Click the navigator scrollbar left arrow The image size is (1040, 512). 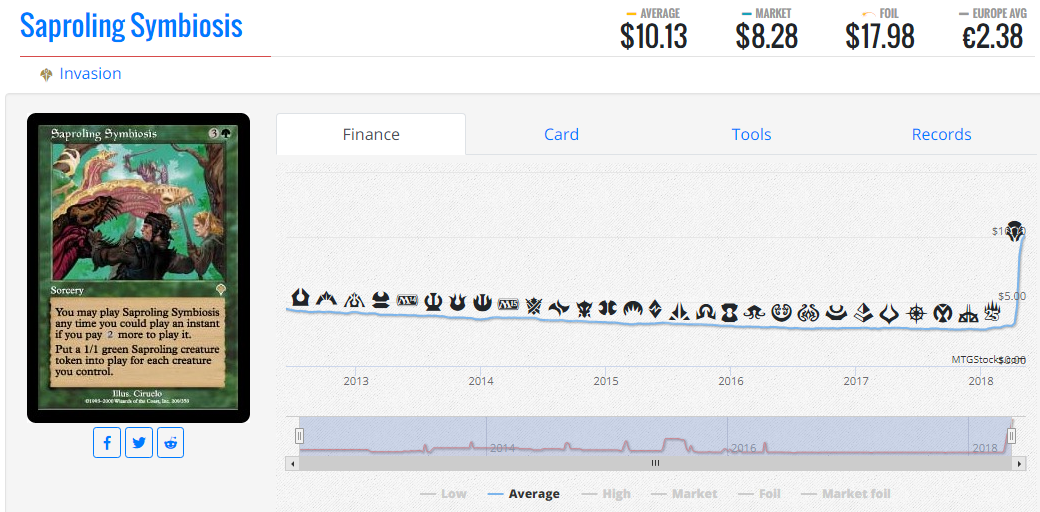(x=292, y=463)
